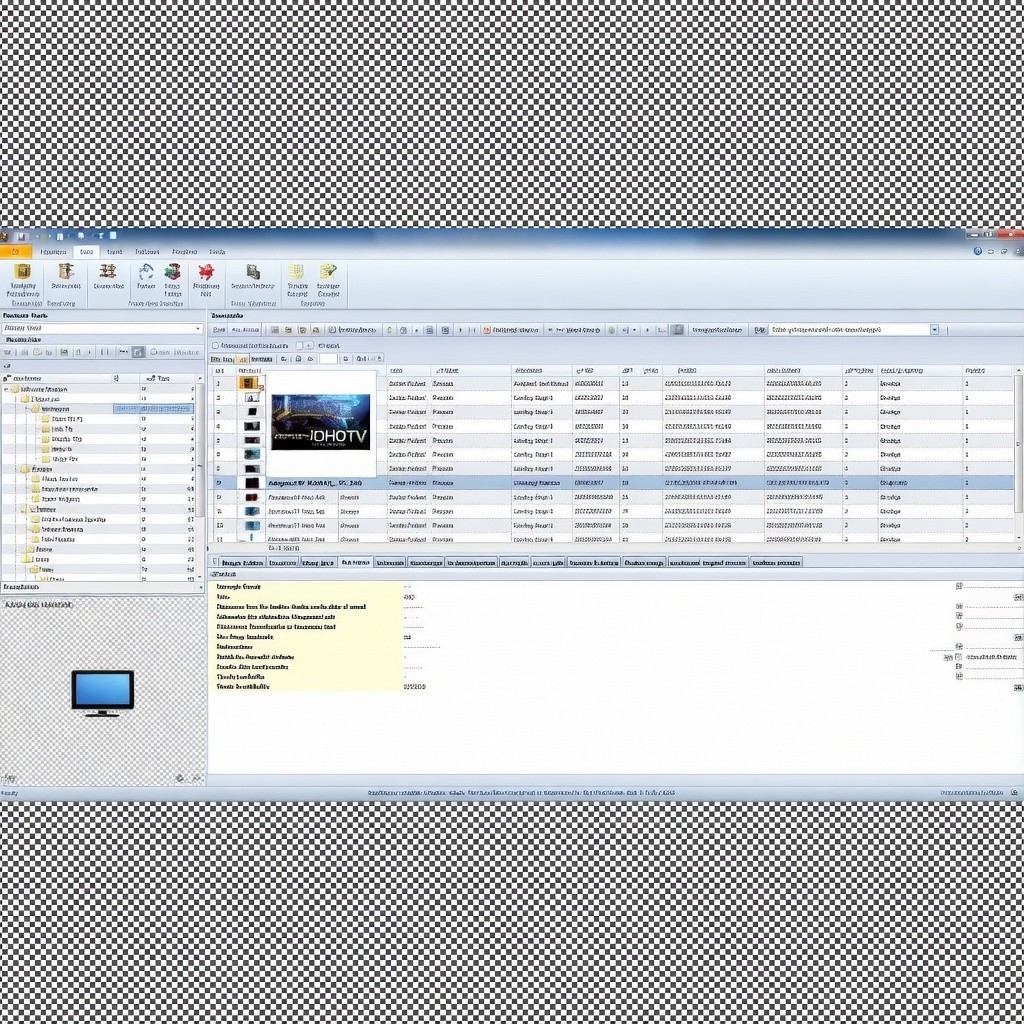Open the long combo box in list toolbar
Viewport: 1024px width, 1024px height.
coord(854,330)
